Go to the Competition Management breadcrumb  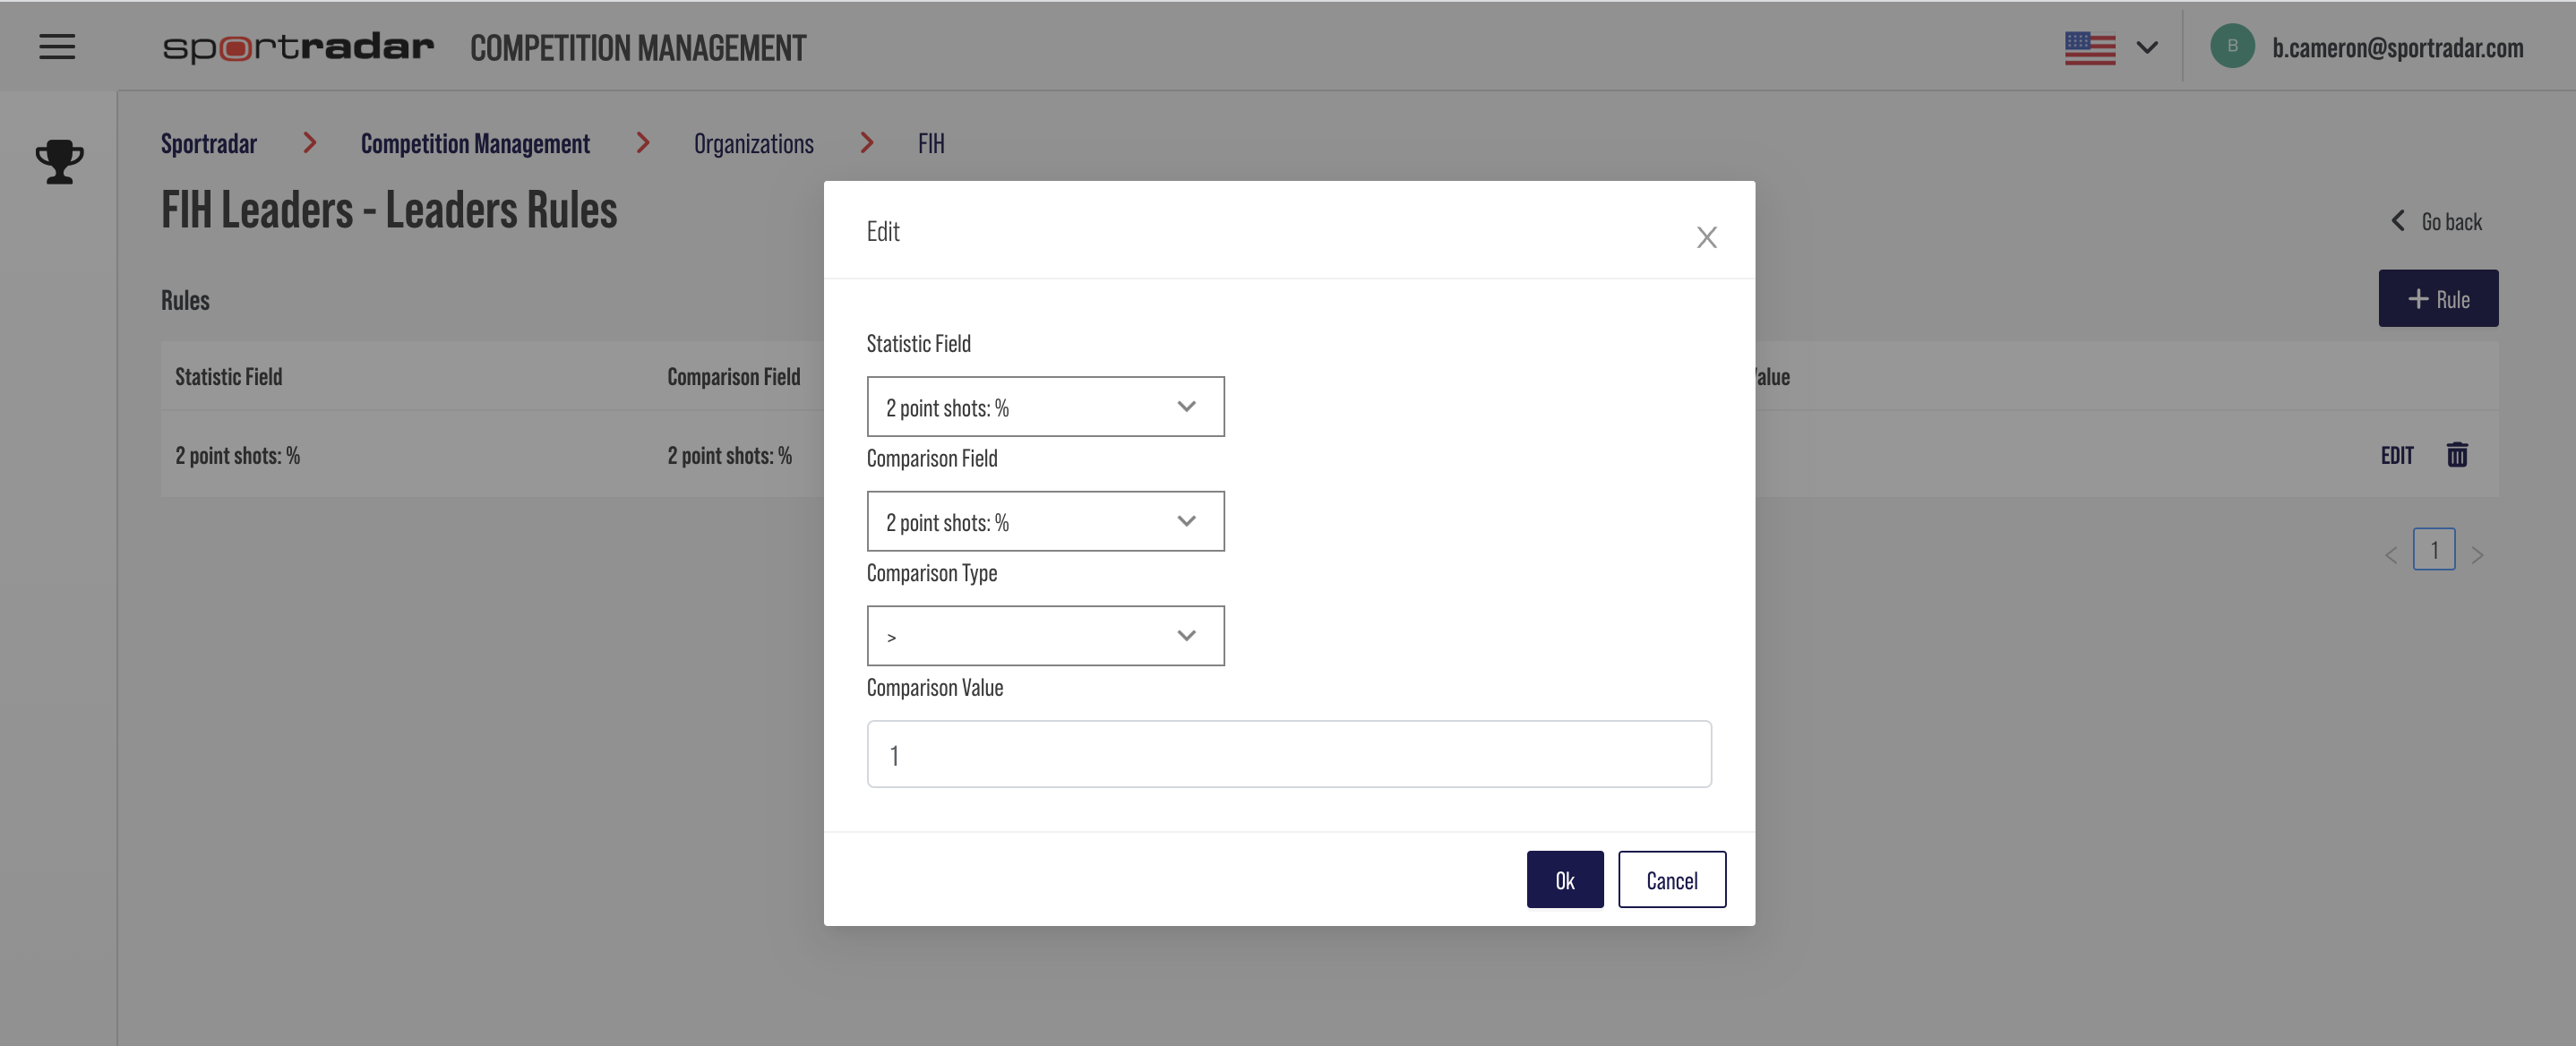pos(475,144)
